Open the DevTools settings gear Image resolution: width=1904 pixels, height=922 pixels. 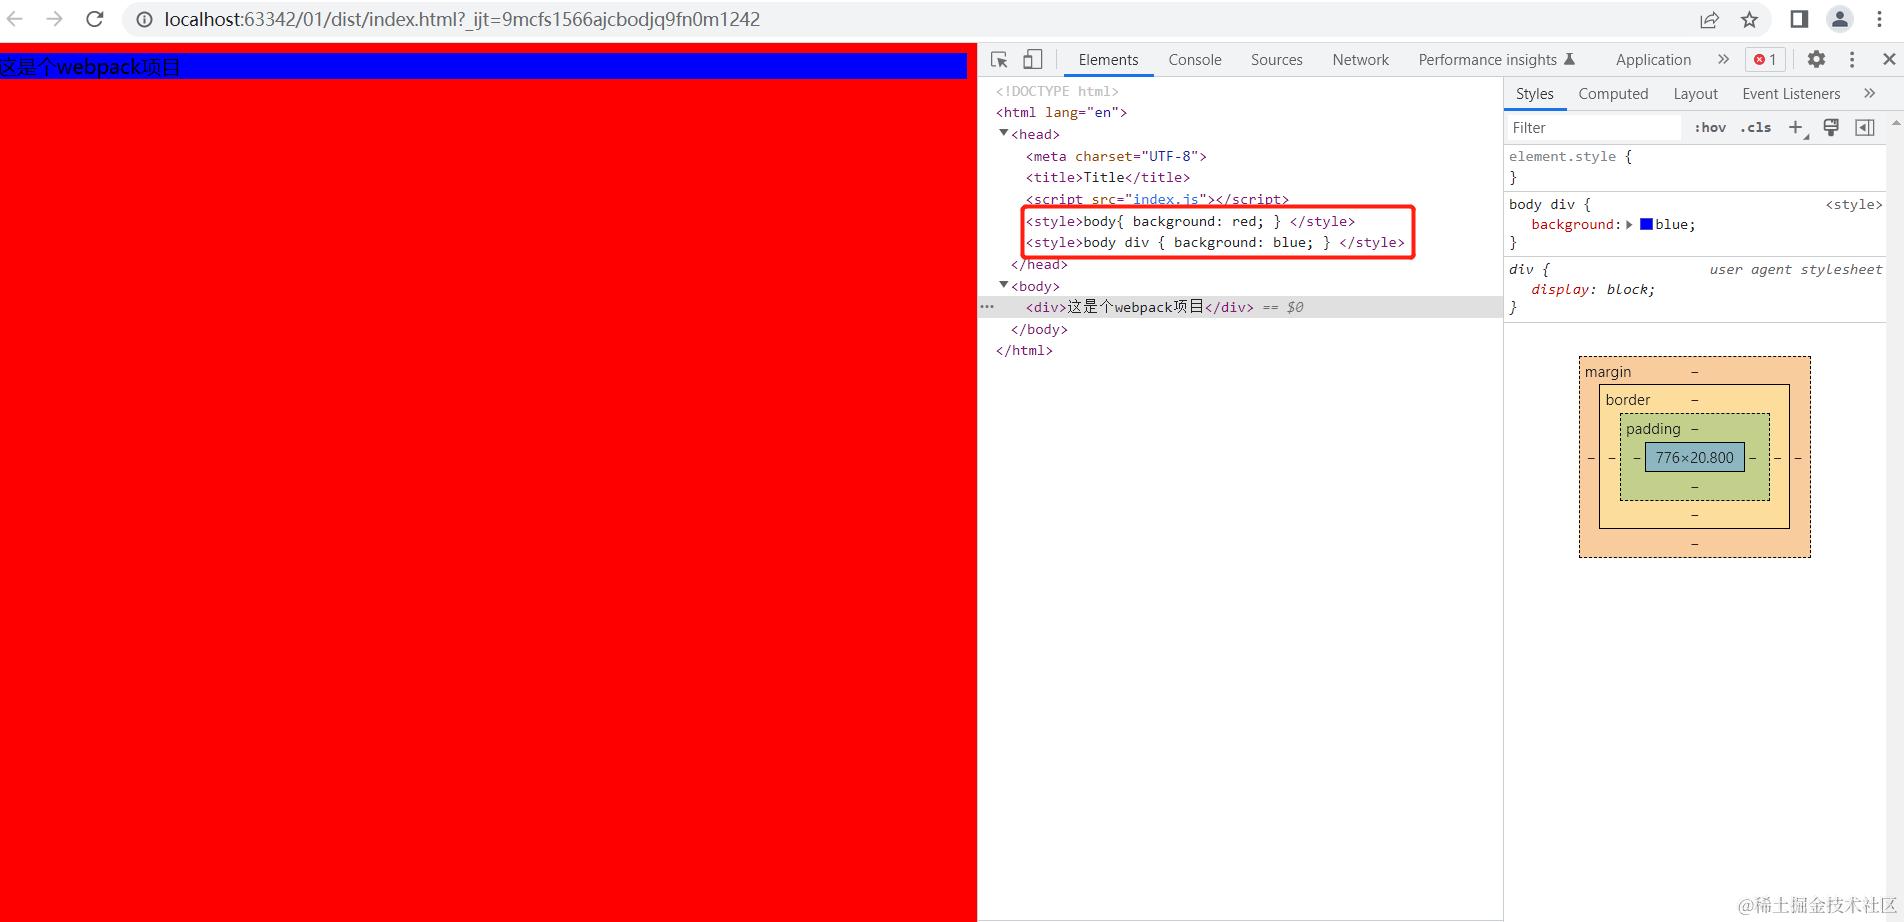tap(1816, 60)
